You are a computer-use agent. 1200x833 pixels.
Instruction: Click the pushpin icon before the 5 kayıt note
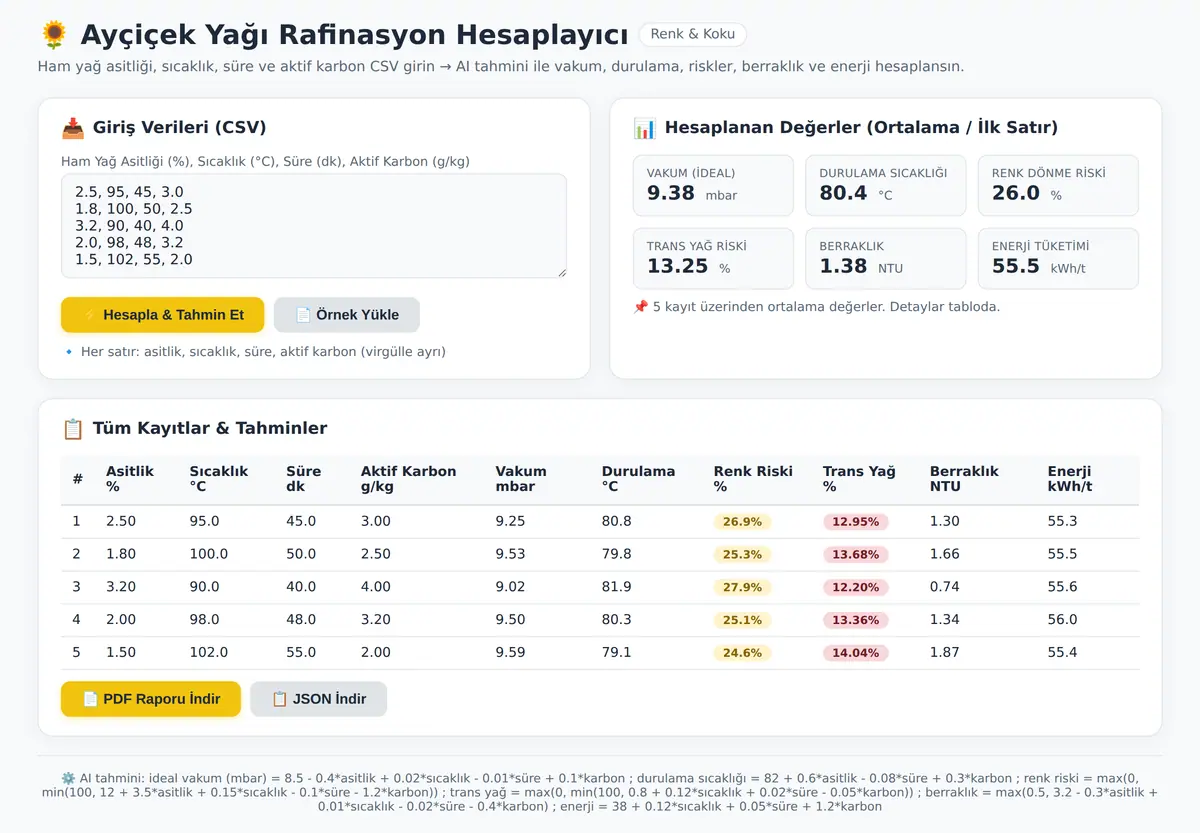point(640,307)
